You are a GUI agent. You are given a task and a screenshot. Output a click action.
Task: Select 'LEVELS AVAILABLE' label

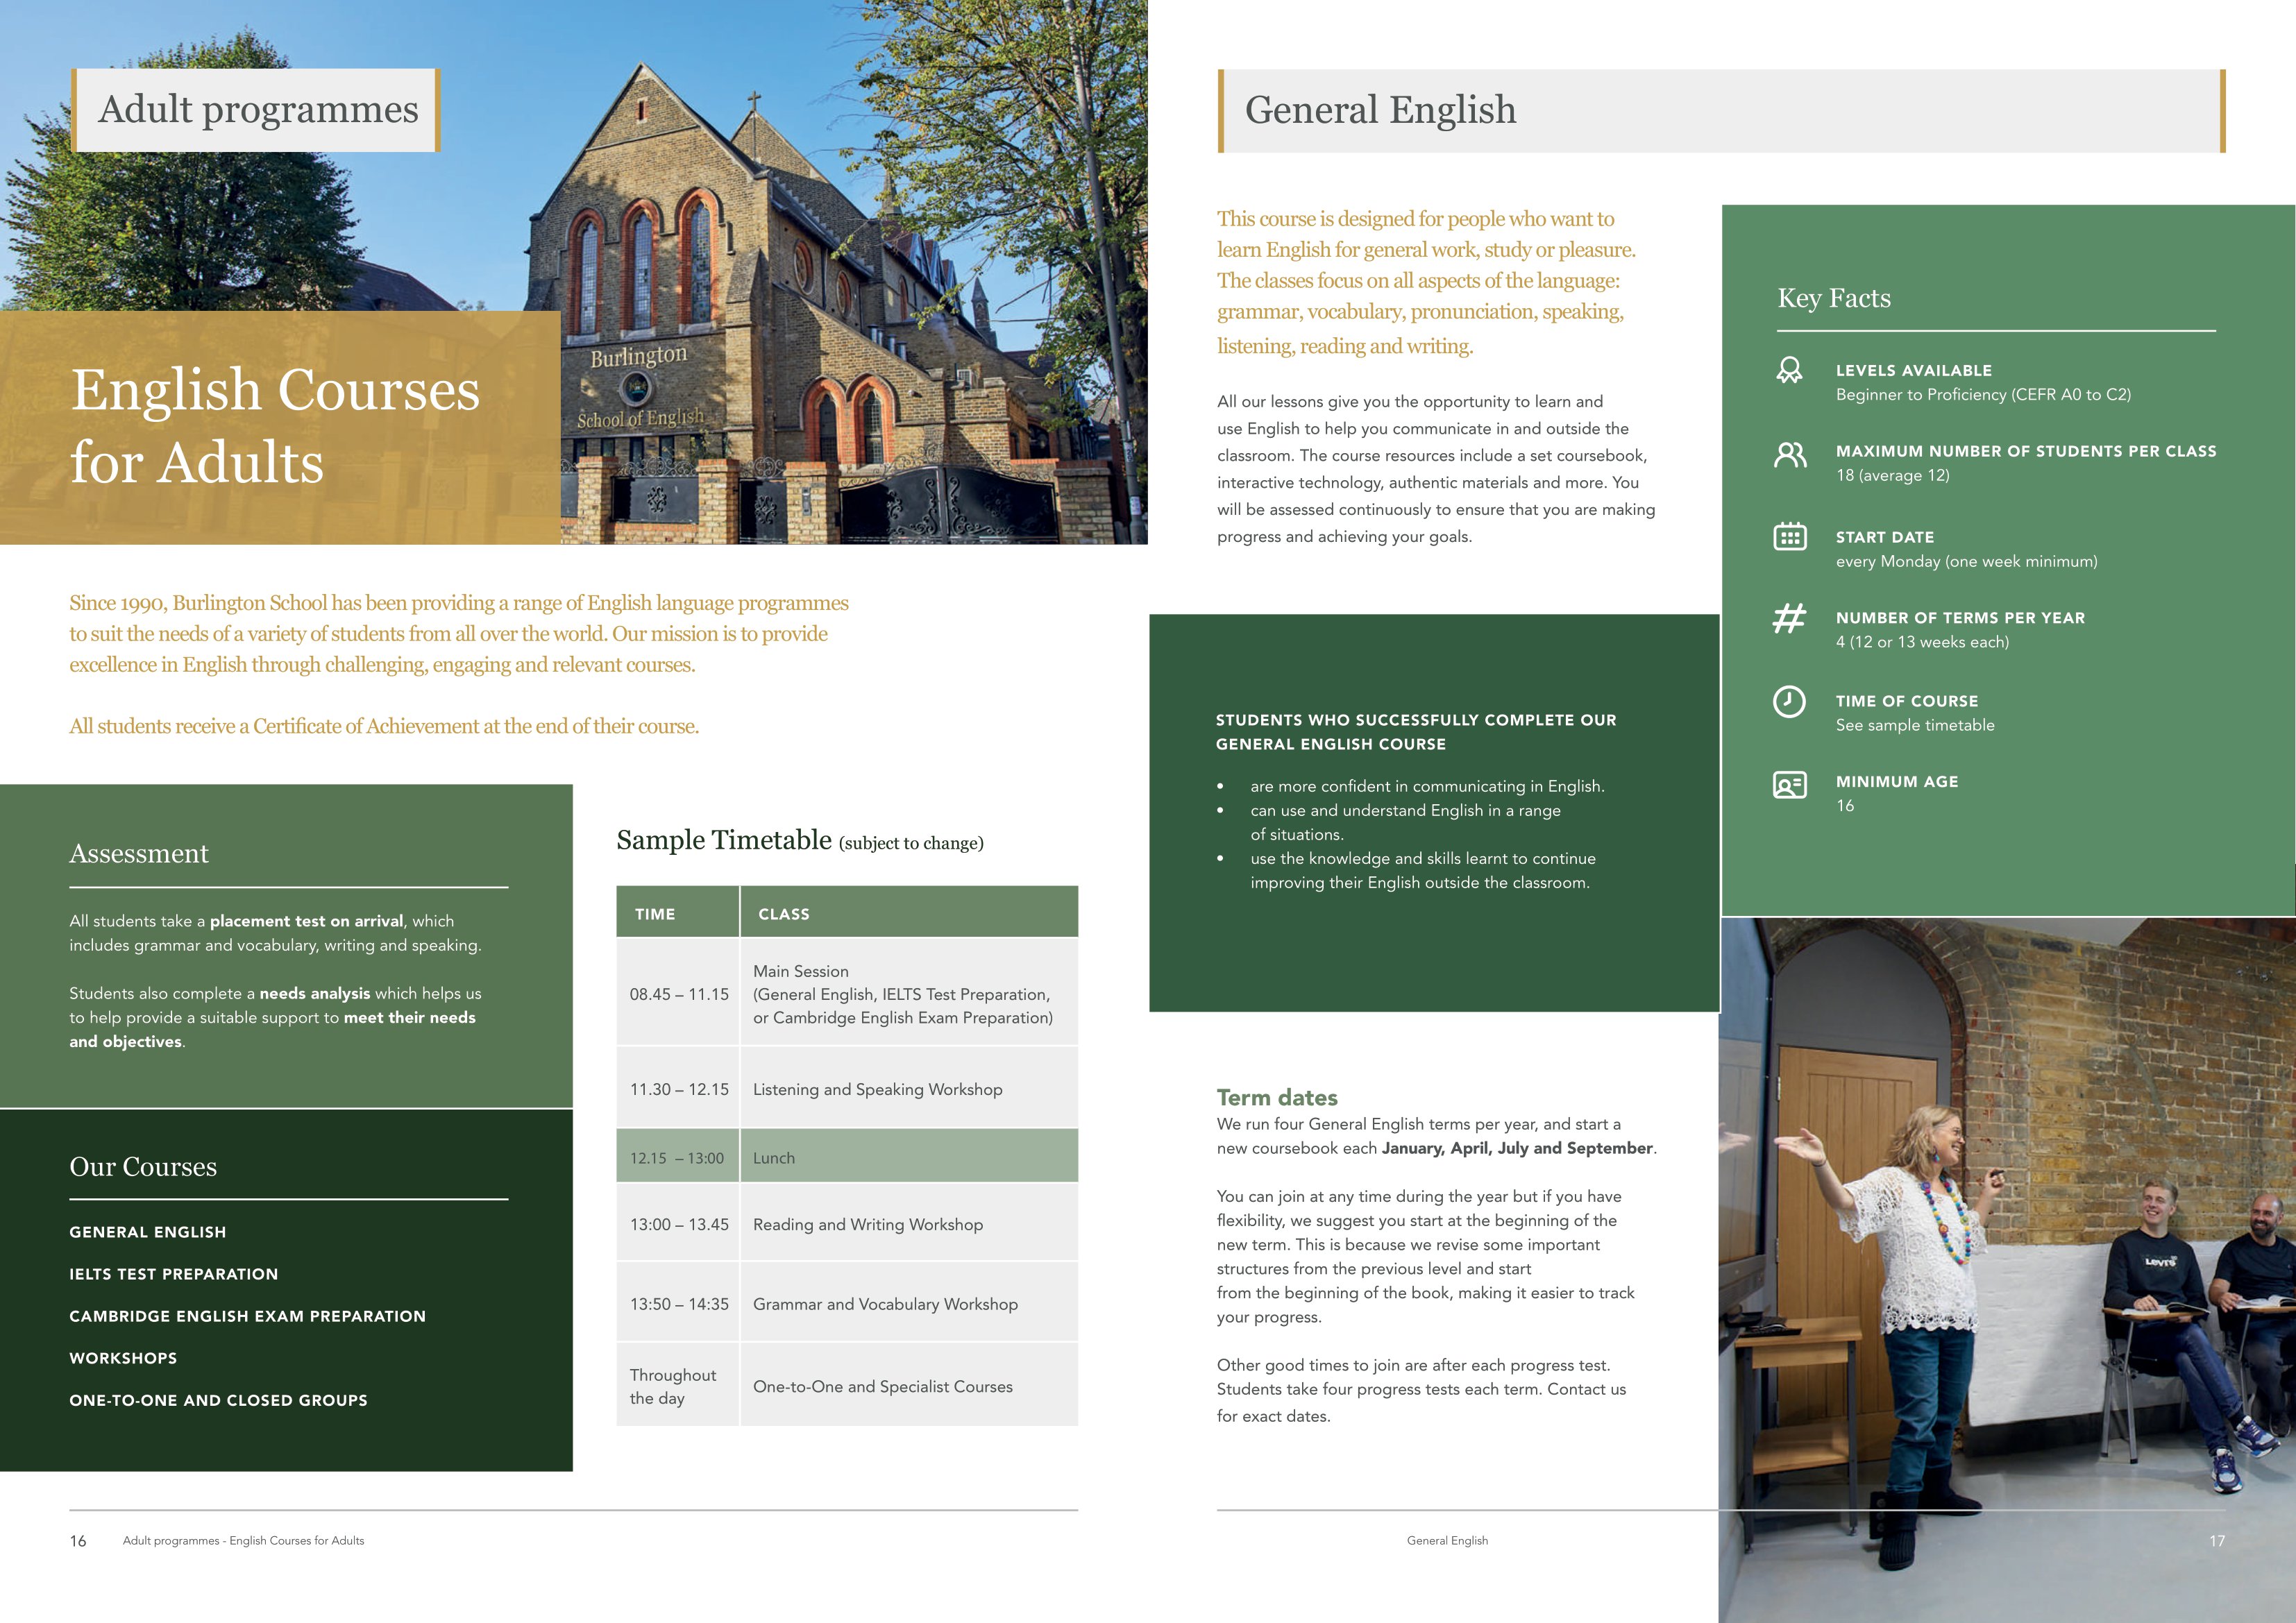[1913, 370]
